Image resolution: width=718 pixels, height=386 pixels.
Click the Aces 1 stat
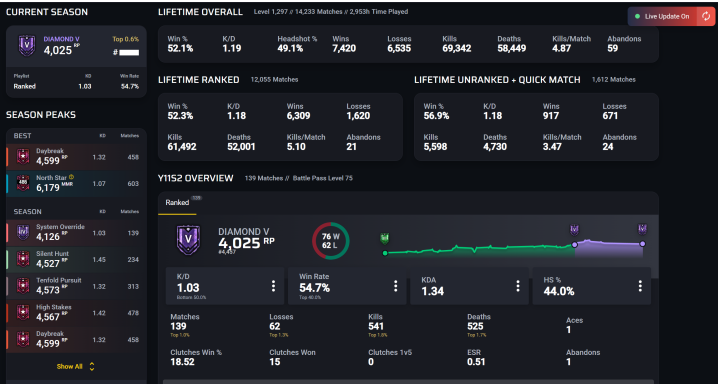(x=574, y=325)
